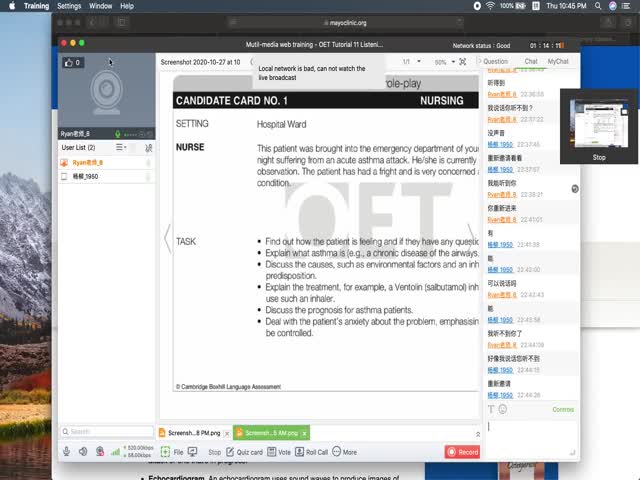Open the Notification Center list icon
The image size is (640, 480).
(626, 6)
